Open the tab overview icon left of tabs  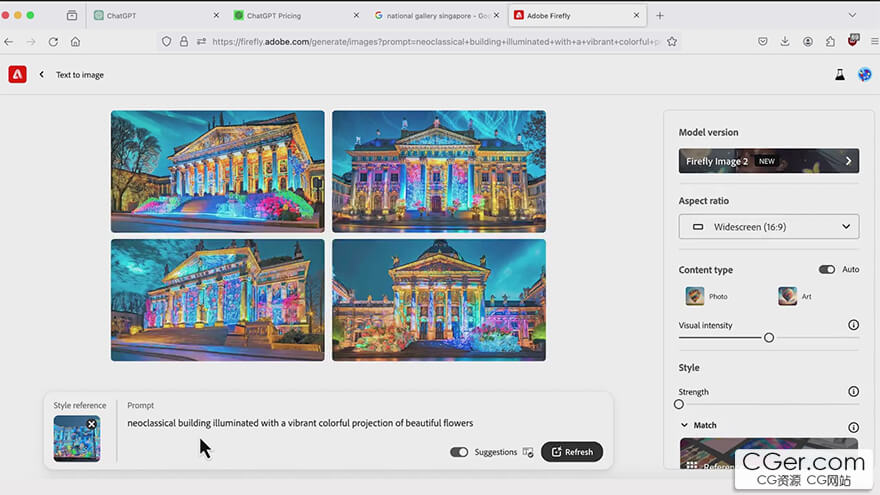[72, 16]
